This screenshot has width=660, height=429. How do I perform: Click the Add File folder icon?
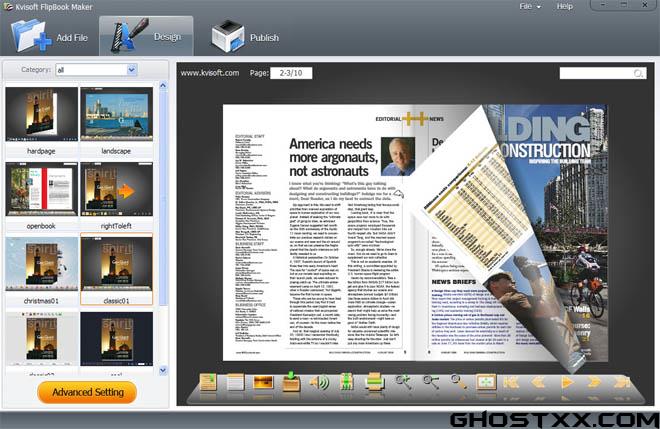30,36
